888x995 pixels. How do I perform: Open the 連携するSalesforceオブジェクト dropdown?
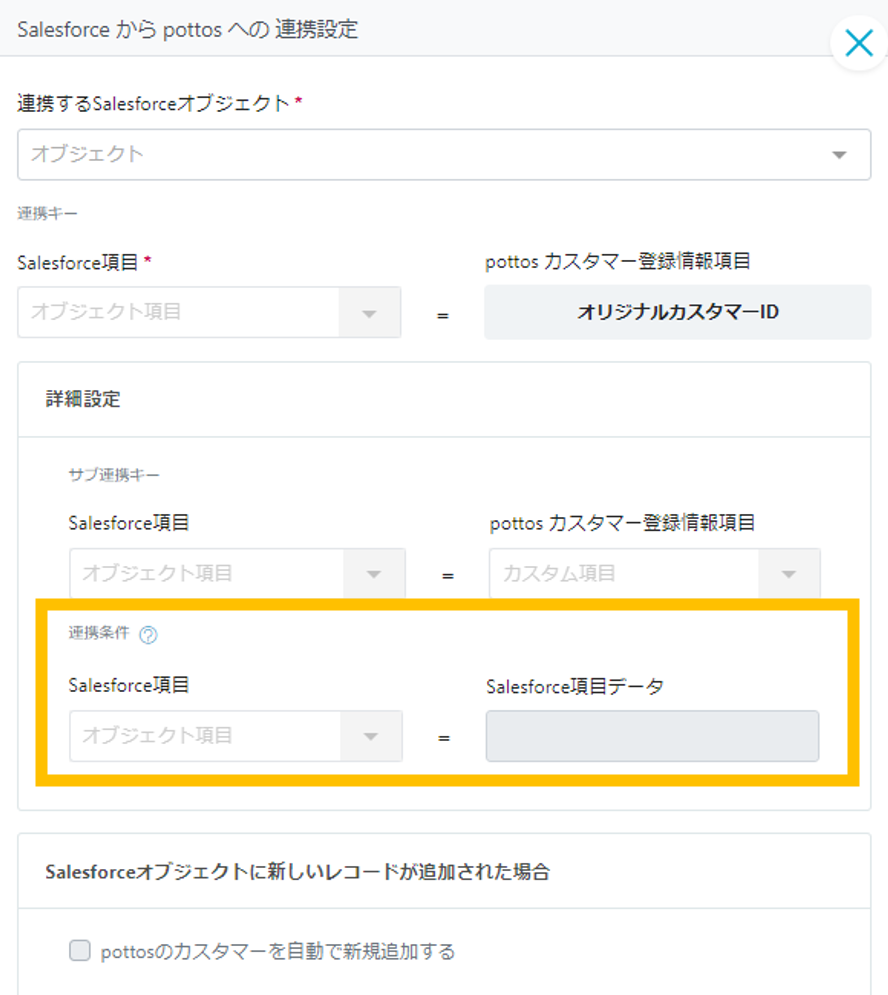[444, 155]
